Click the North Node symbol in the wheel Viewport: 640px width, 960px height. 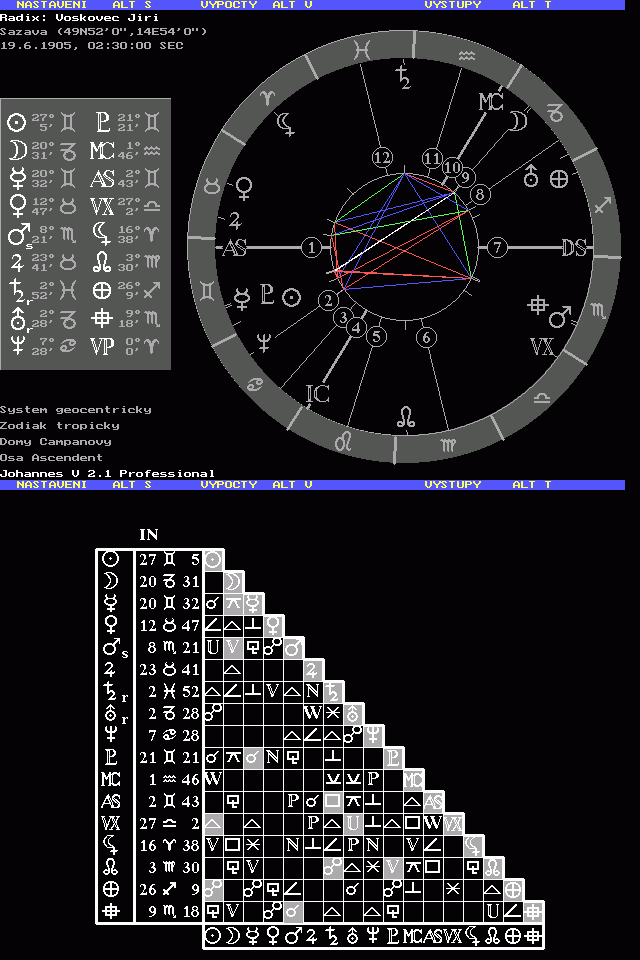[406, 417]
